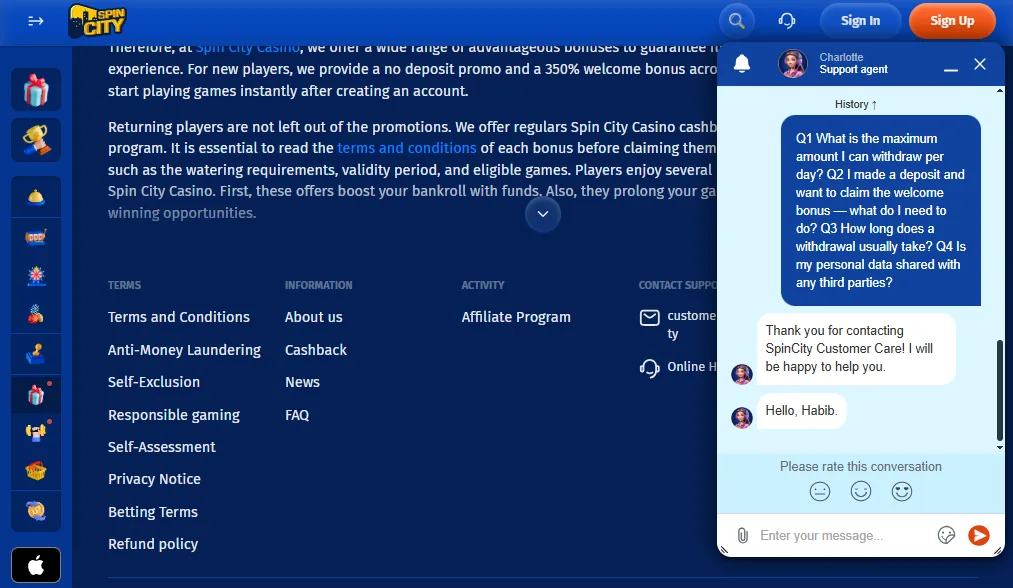1013x588 pixels.
Task: Click the Apple app download button
Action: [36, 565]
